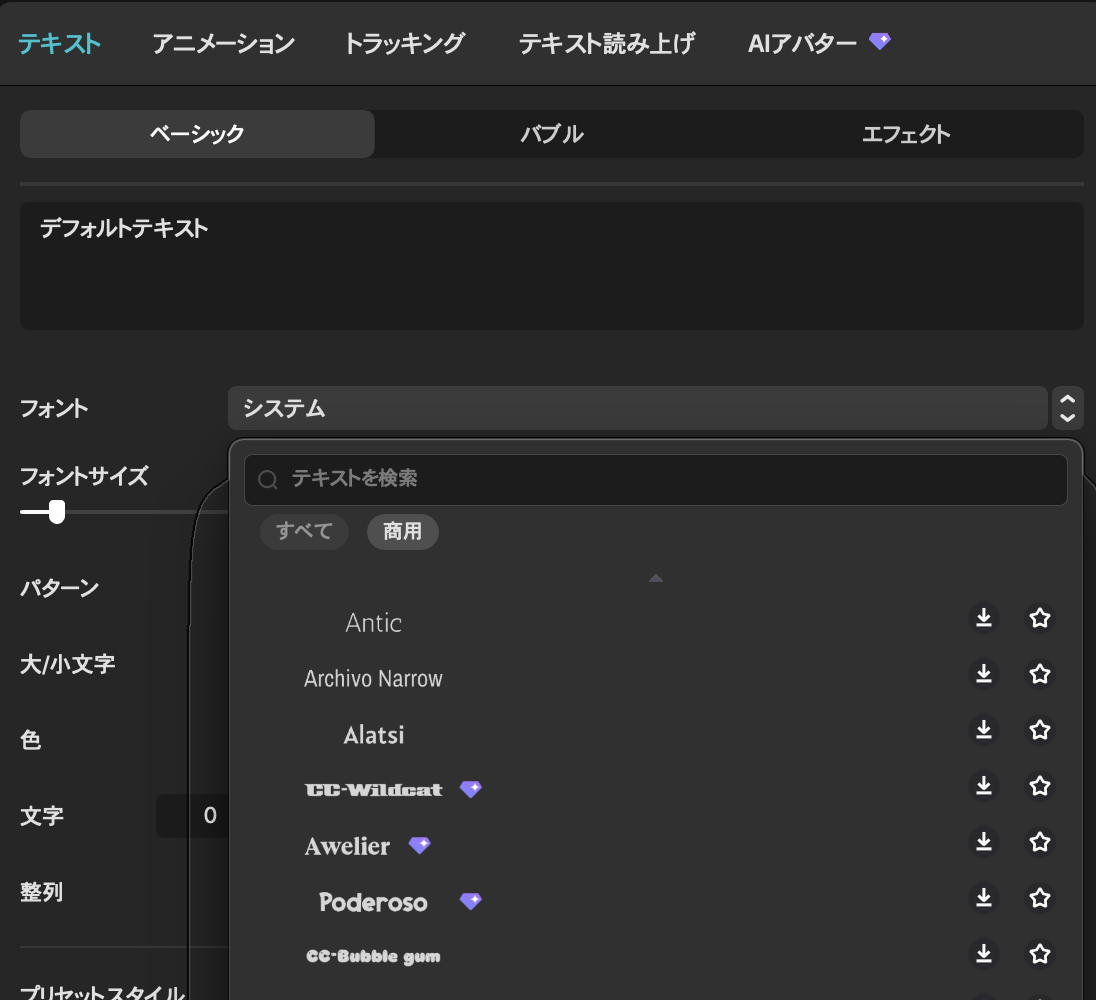
Task: Star the Archivo Narrow font
Action: [1039, 674]
